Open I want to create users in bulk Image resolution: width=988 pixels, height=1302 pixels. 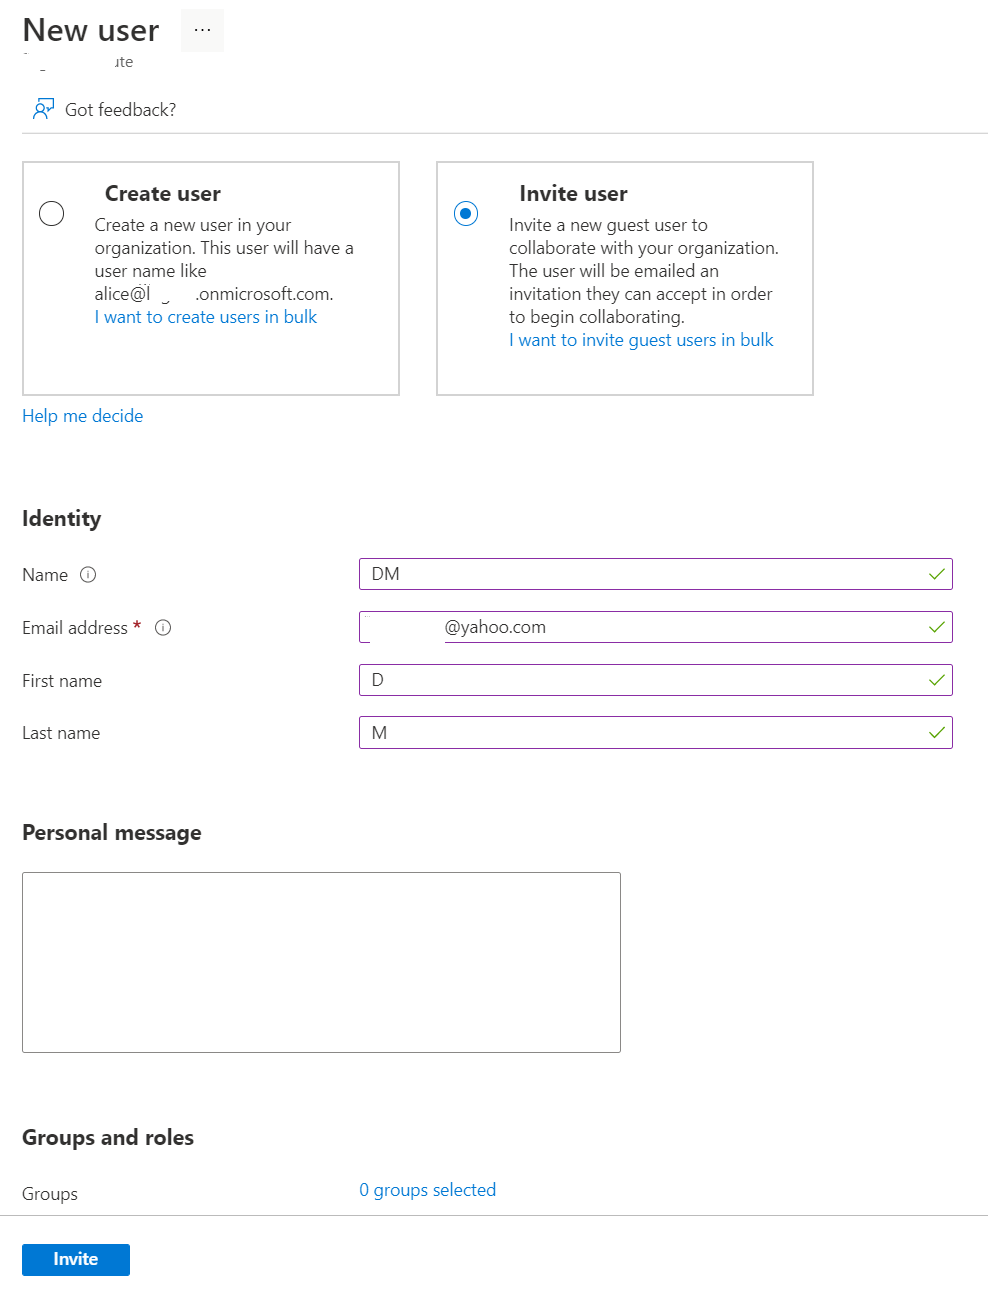tap(206, 317)
